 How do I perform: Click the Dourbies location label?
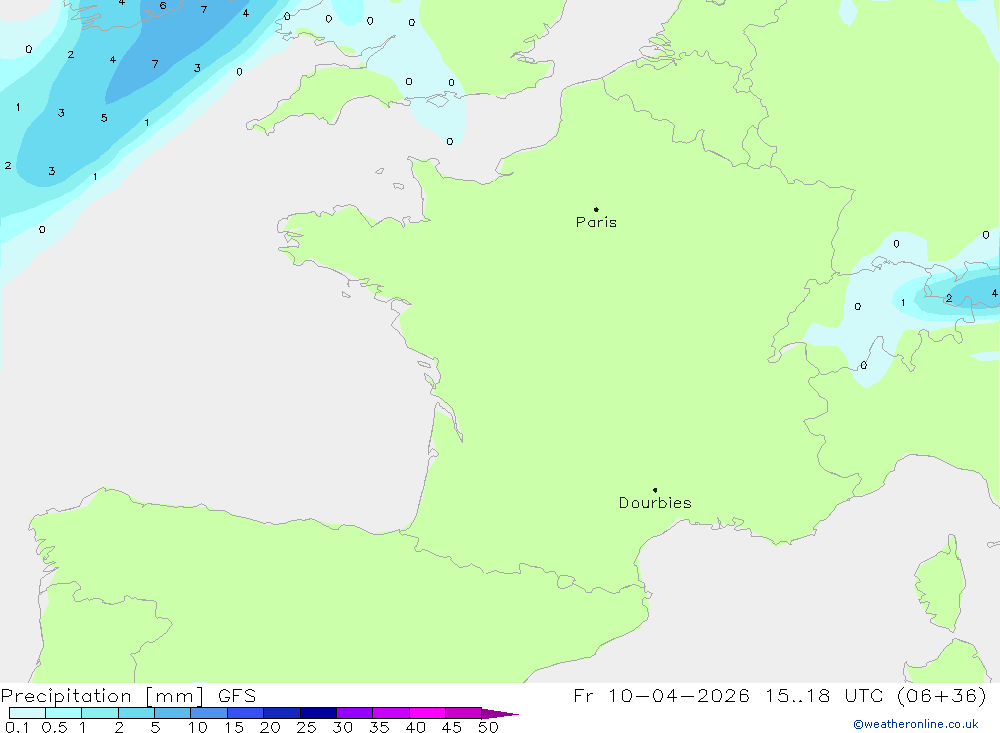pos(655,503)
